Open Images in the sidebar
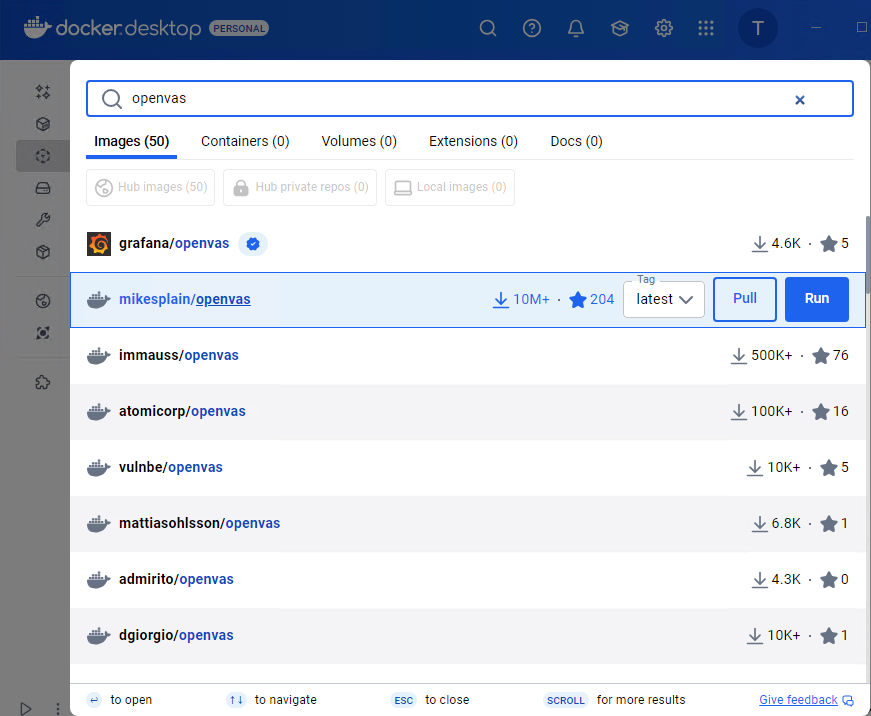The width and height of the screenshot is (871, 716). (43, 156)
